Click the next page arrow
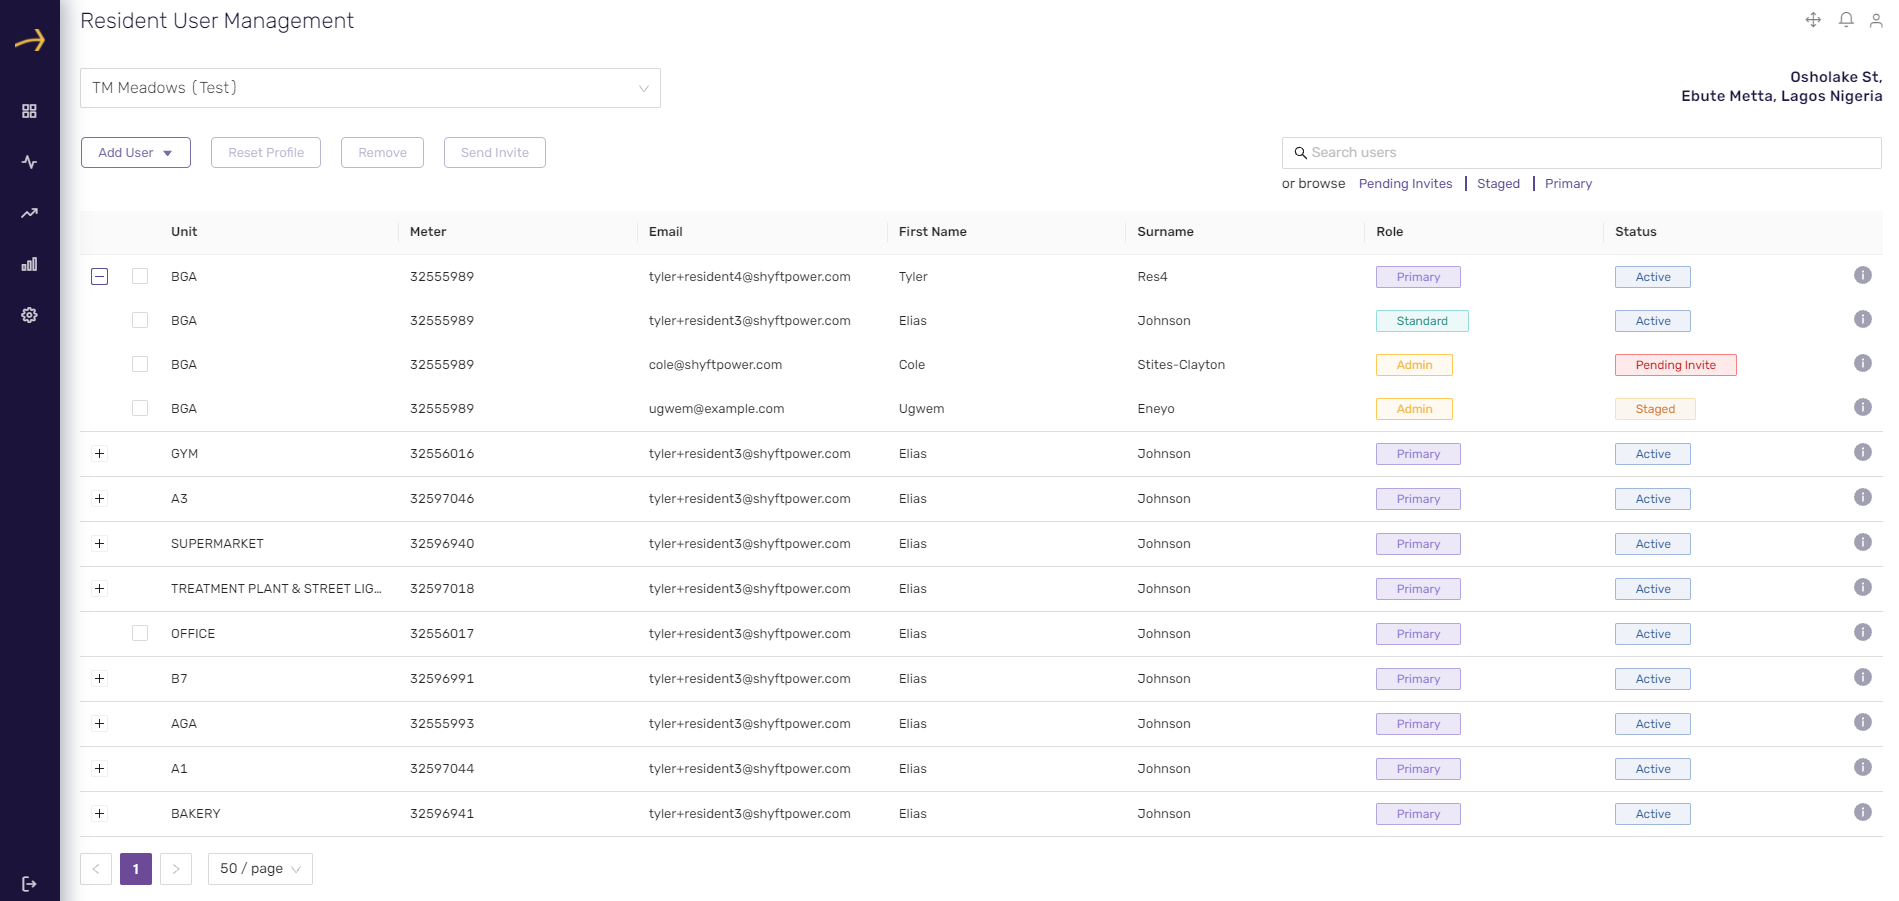1899x901 pixels. coord(176,869)
